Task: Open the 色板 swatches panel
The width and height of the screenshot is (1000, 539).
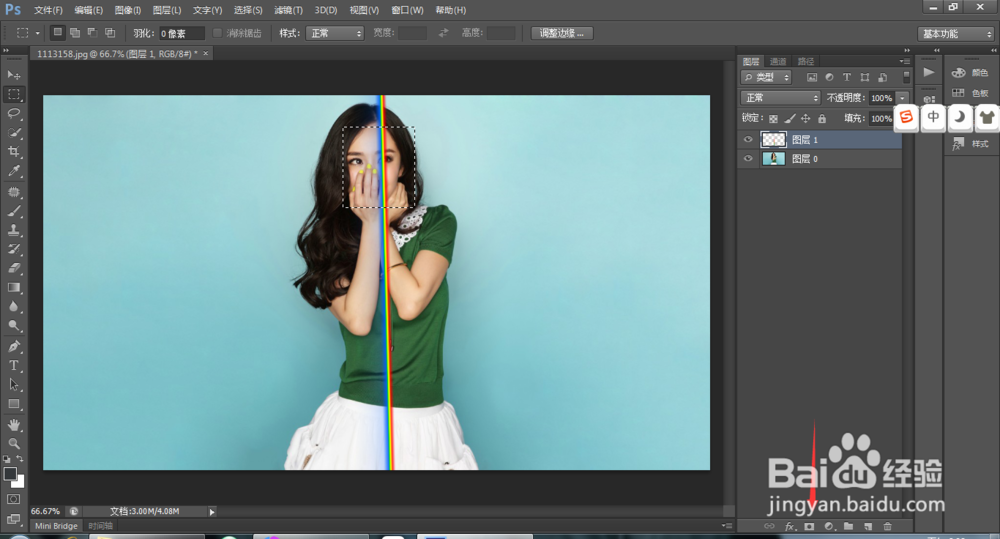Action: point(970,93)
